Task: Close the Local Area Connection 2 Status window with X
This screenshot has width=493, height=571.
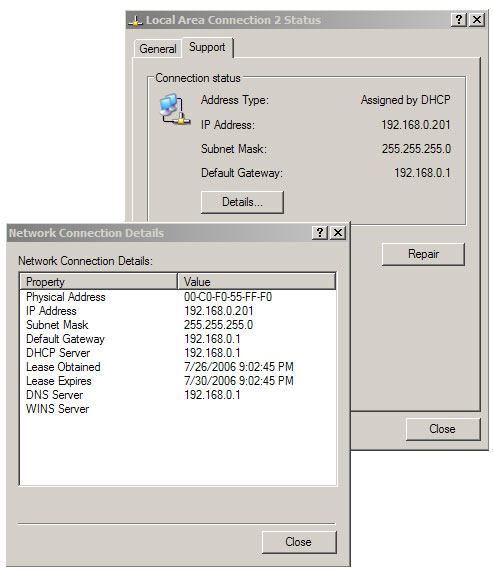Action: [x=477, y=19]
